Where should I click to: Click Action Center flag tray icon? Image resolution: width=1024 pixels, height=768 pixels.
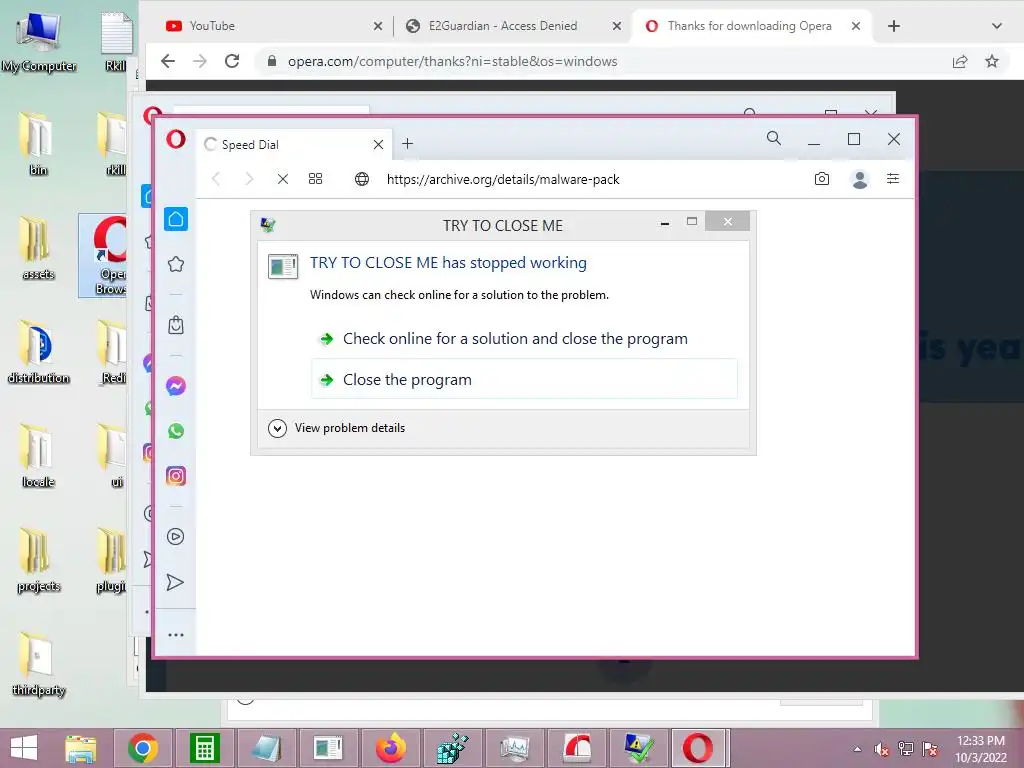[x=930, y=749]
